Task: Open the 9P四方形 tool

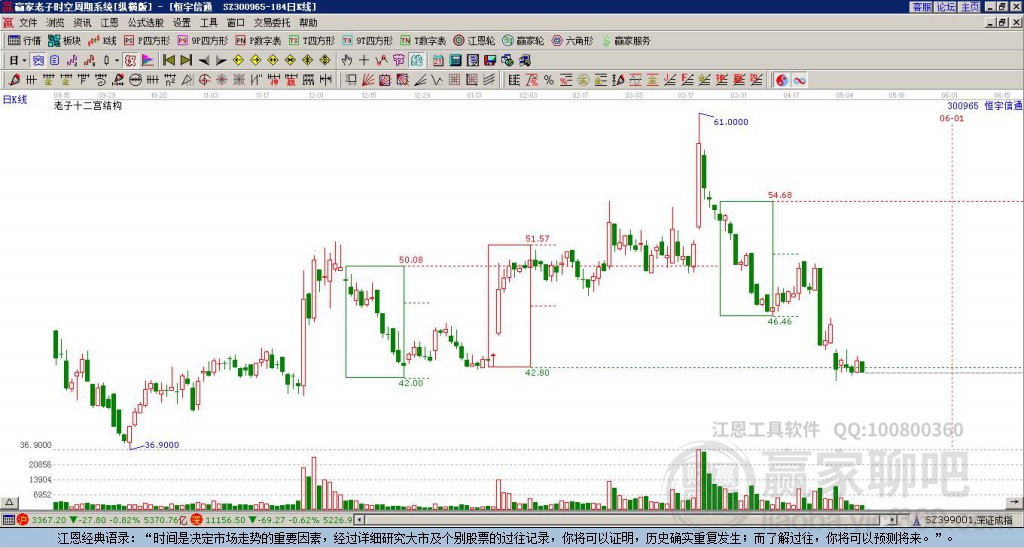Action: (203, 40)
